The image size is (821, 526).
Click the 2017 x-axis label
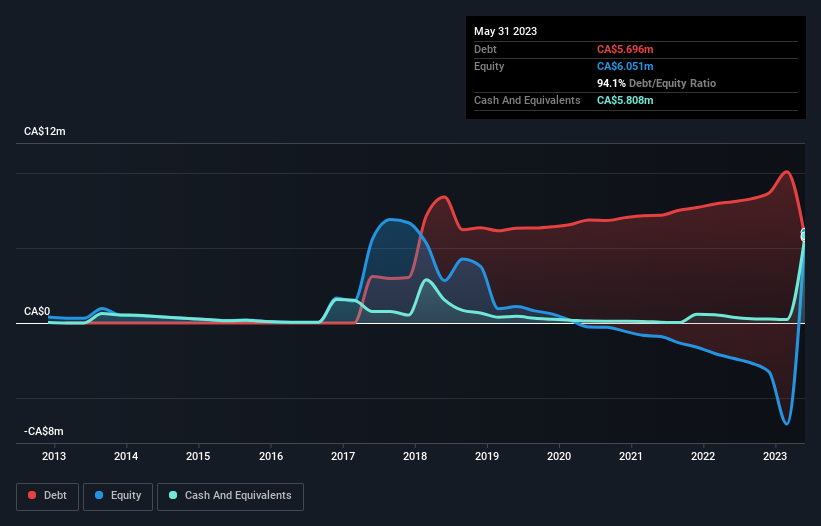click(343, 456)
